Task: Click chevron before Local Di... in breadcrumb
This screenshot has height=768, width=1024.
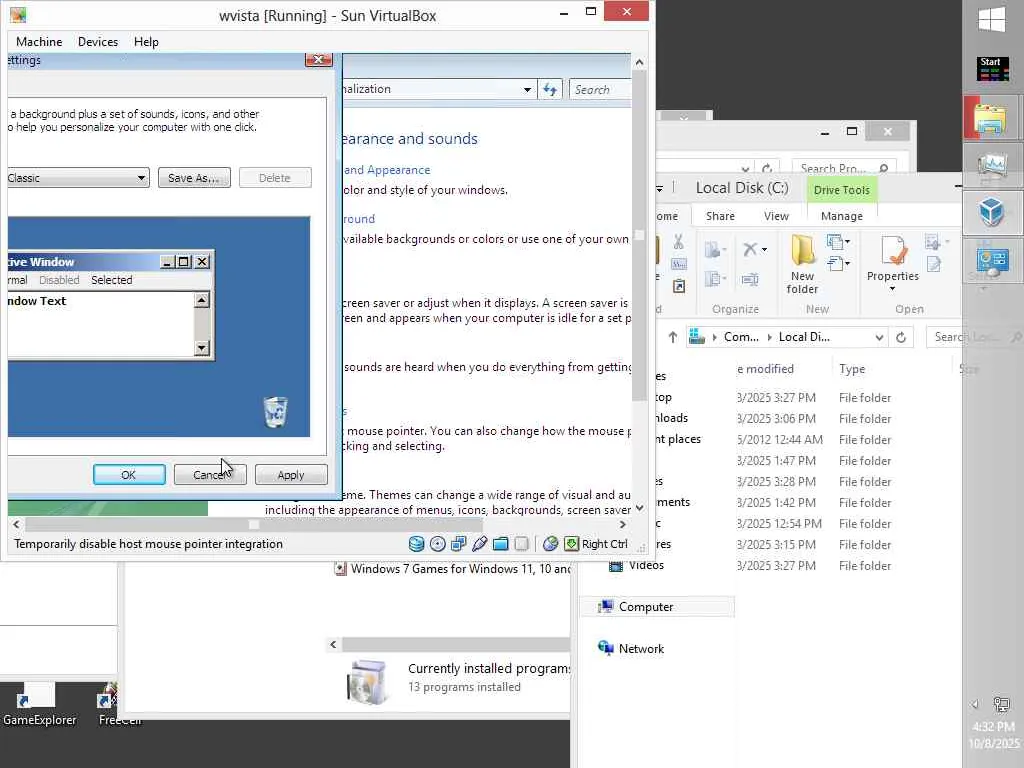Action: [x=769, y=337]
